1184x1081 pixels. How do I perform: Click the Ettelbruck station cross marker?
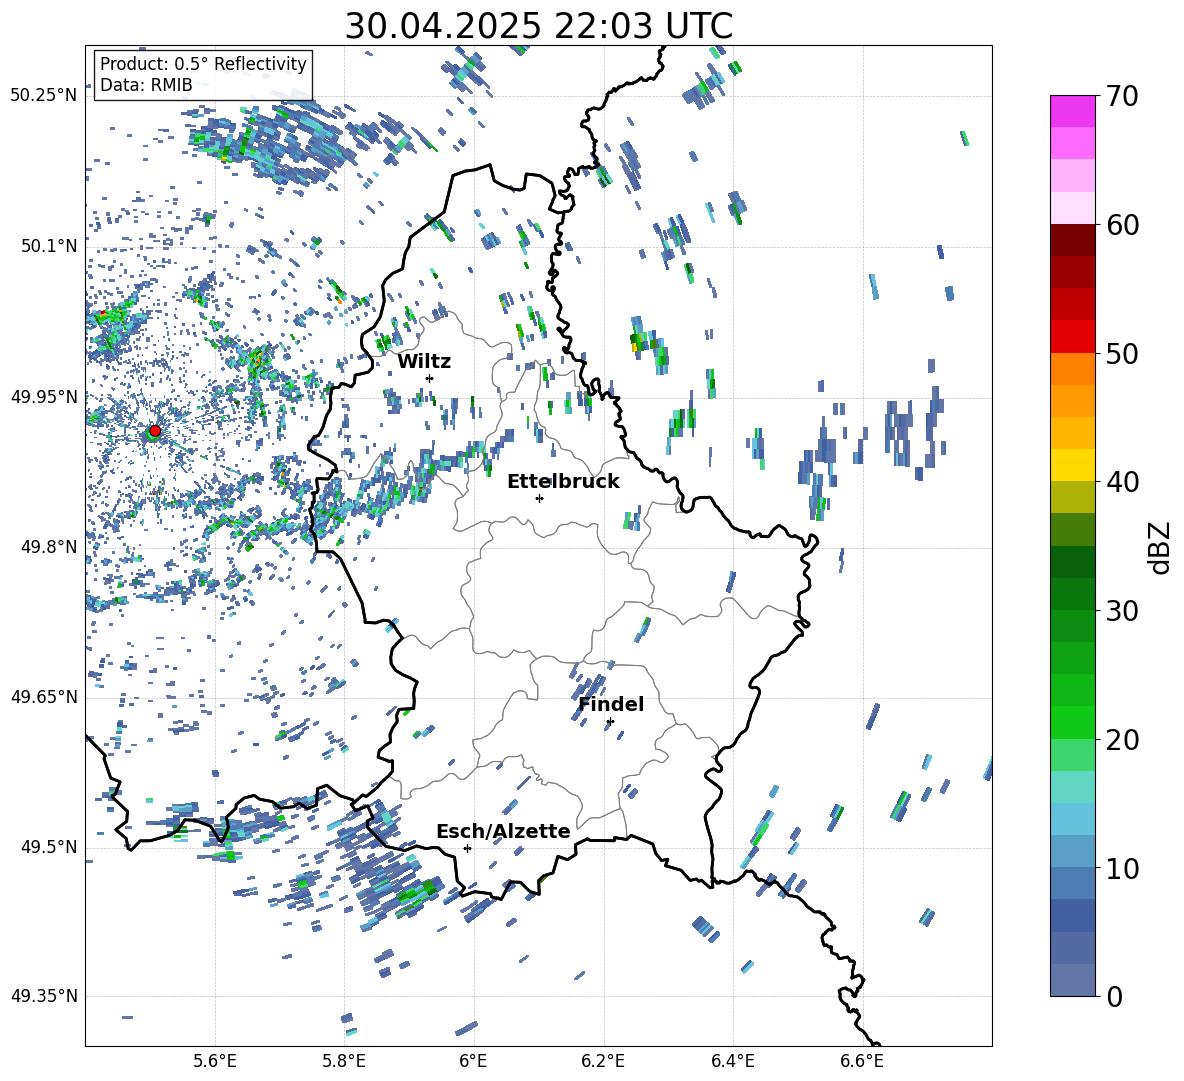pyautogui.click(x=539, y=498)
